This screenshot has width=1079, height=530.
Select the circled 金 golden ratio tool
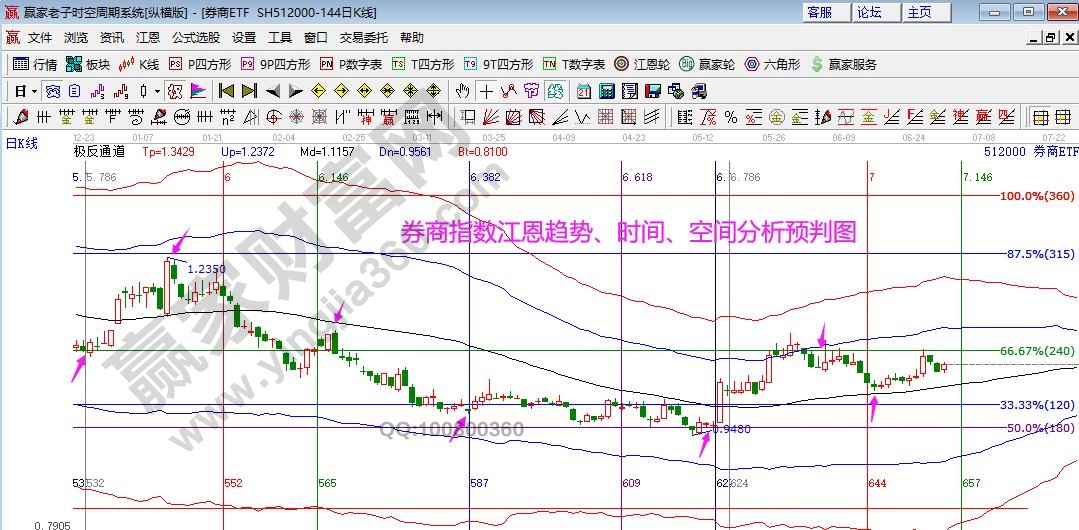(777, 116)
